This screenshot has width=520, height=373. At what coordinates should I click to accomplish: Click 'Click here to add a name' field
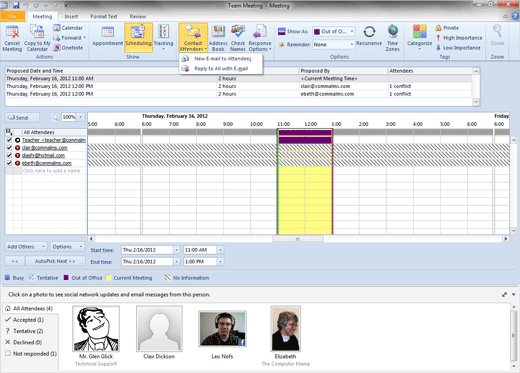51,171
